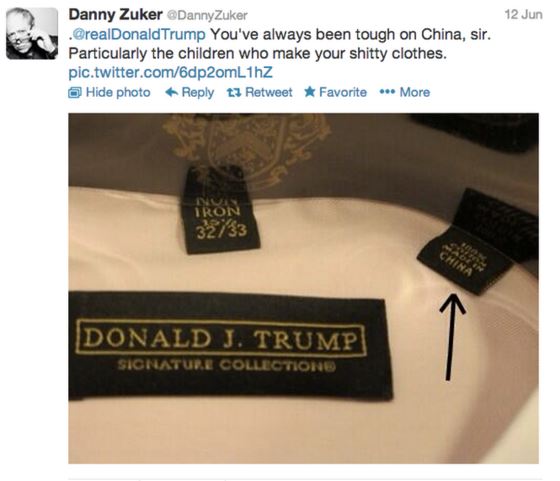Screen dimensions: 560x481
Task: Click the Favorite star icon
Action: click(310, 92)
